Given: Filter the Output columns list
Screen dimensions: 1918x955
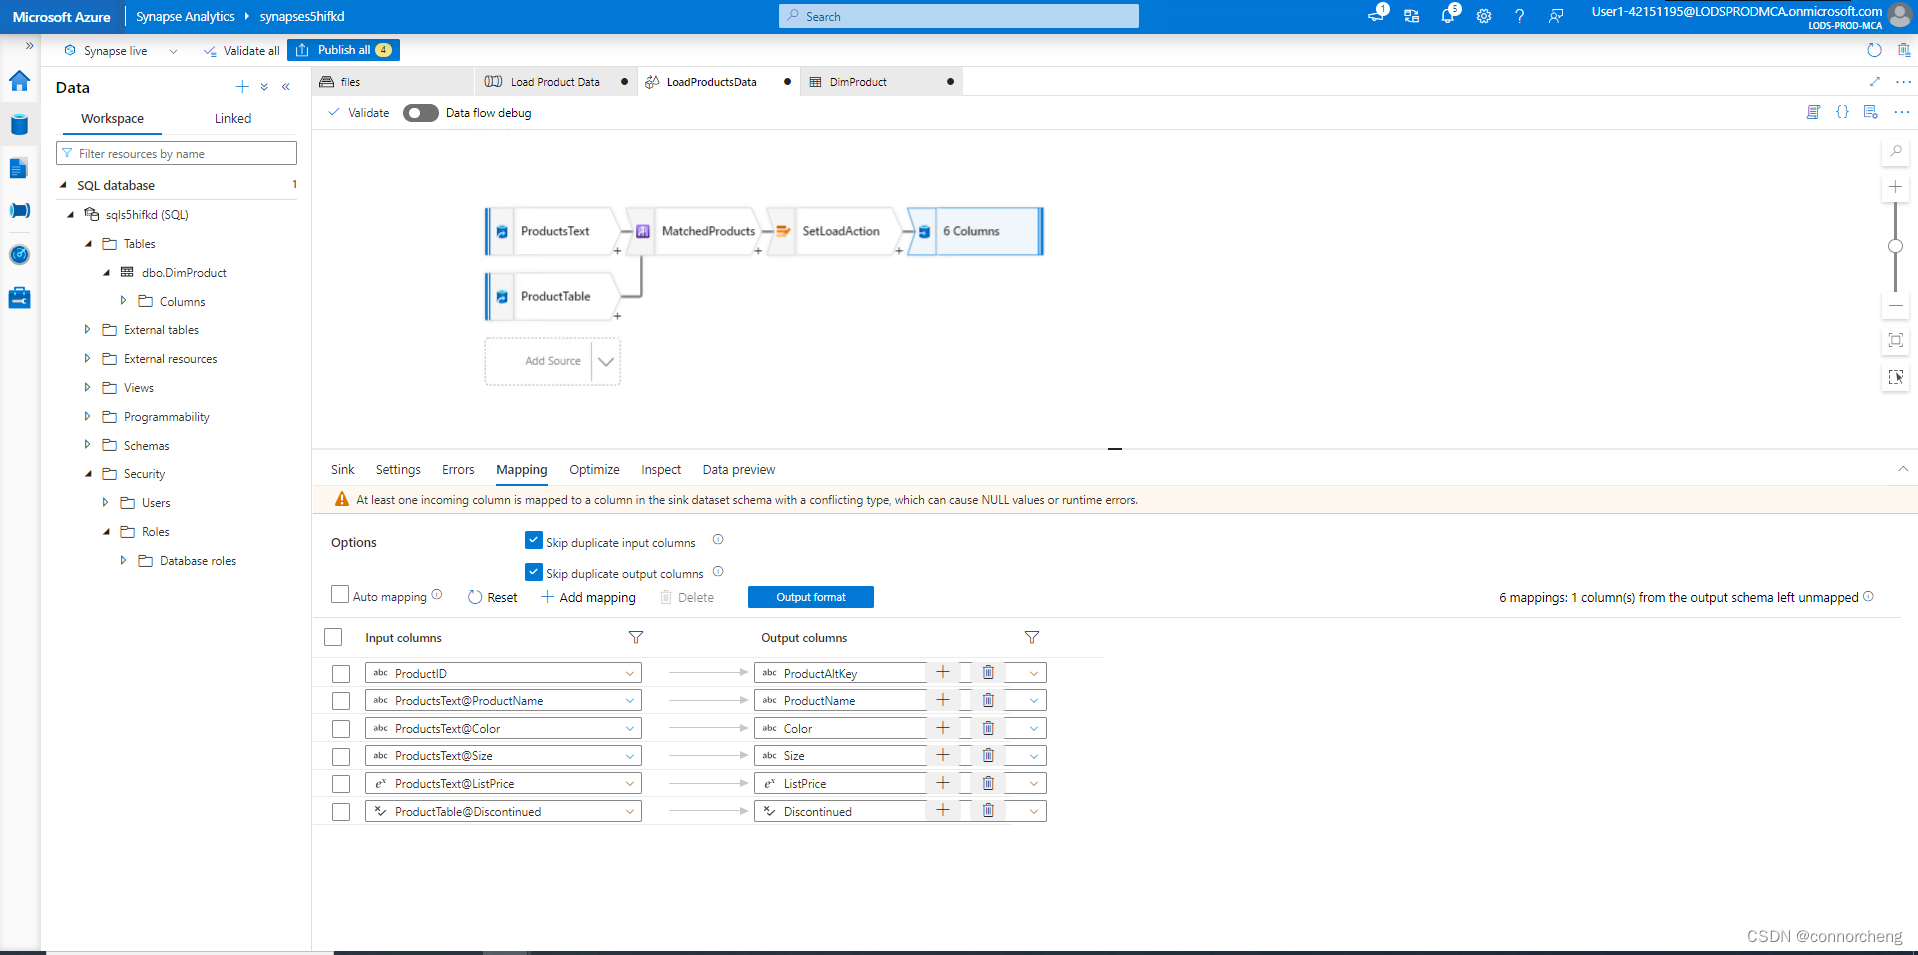Looking at the screenshot, I should [1032, 637].
